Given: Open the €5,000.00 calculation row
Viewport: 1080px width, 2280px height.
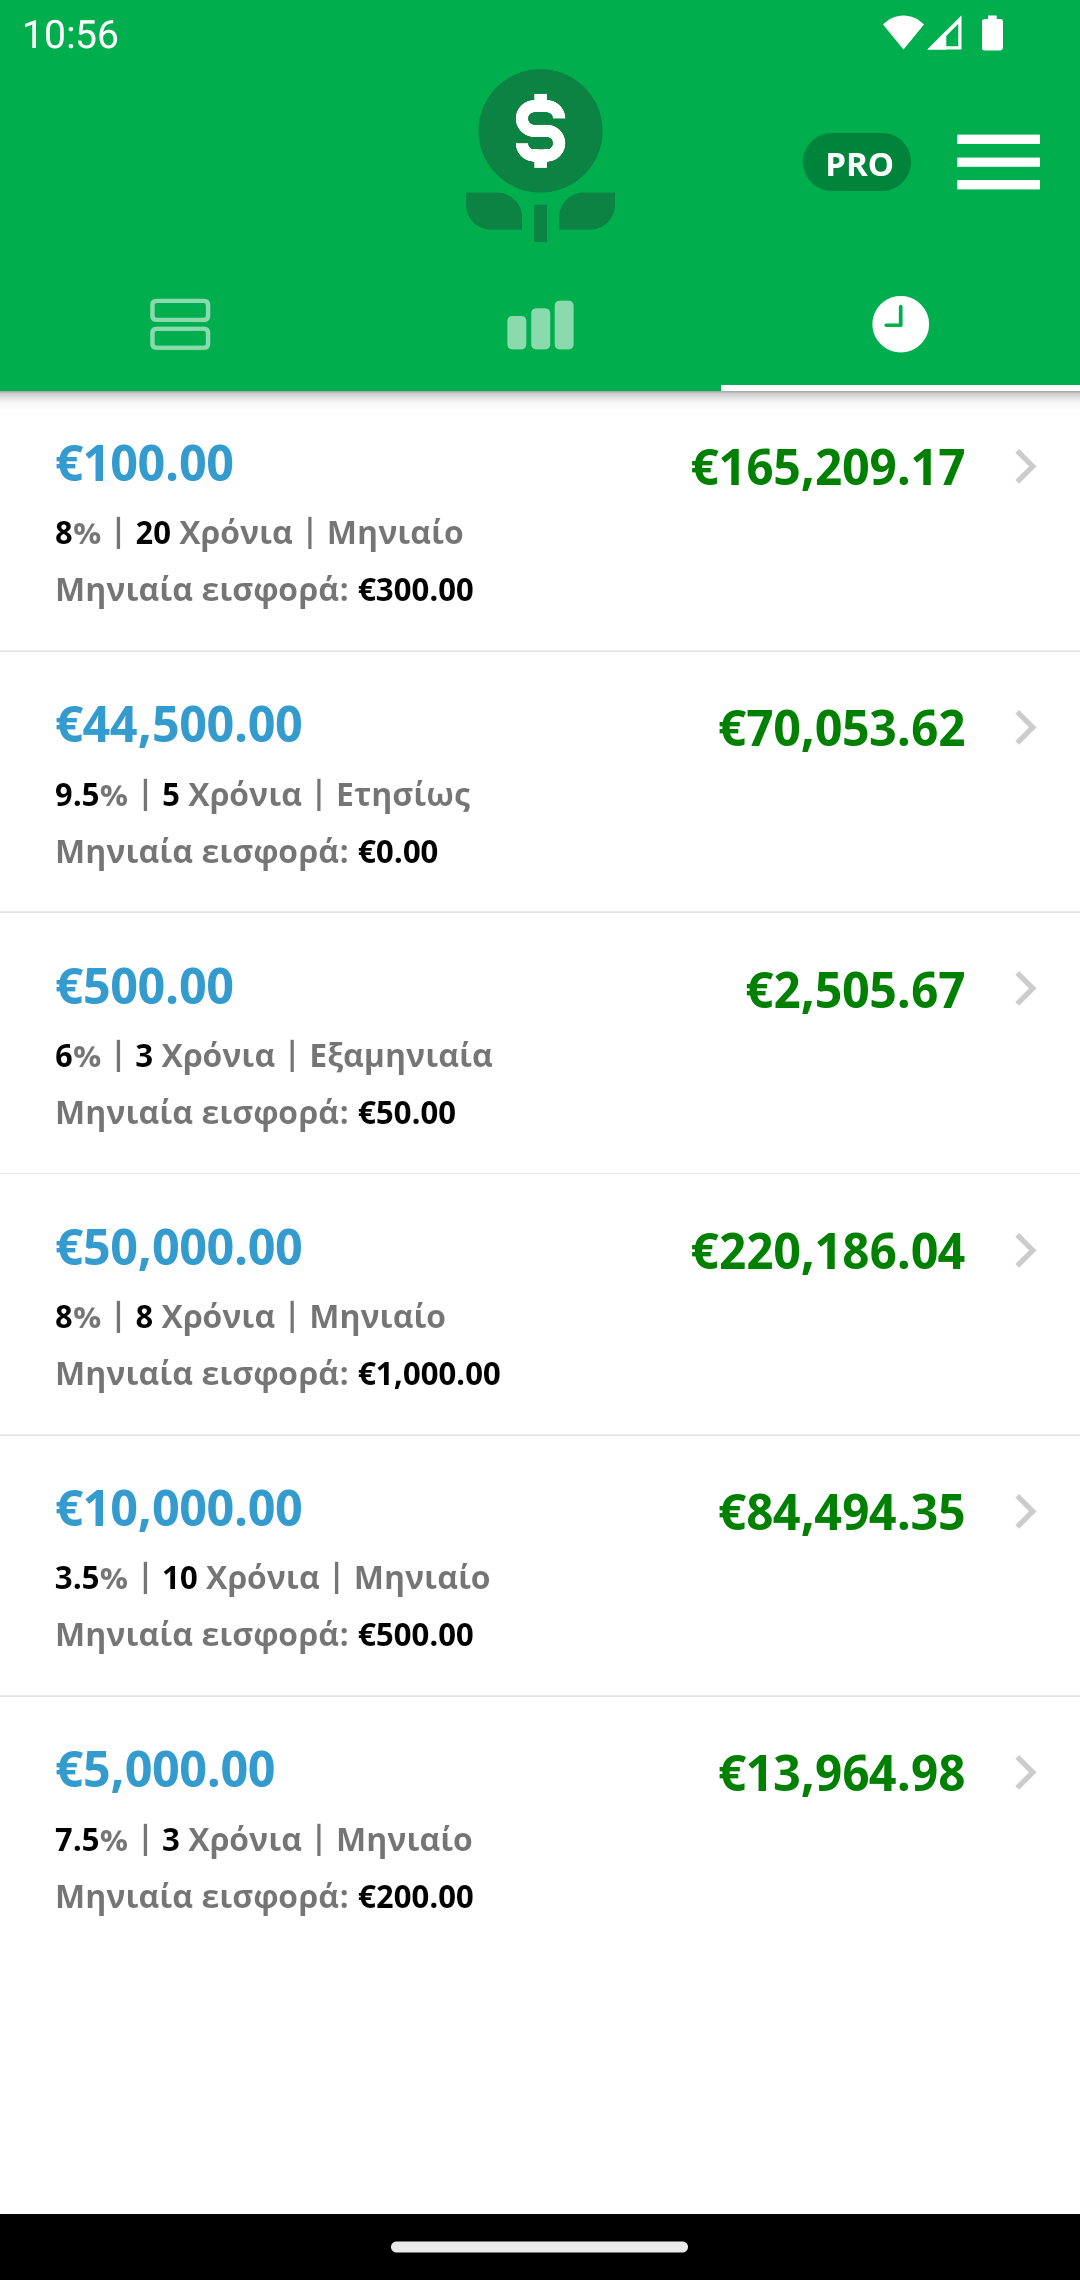Looking at the screenshot, I should pos(540,1827).
